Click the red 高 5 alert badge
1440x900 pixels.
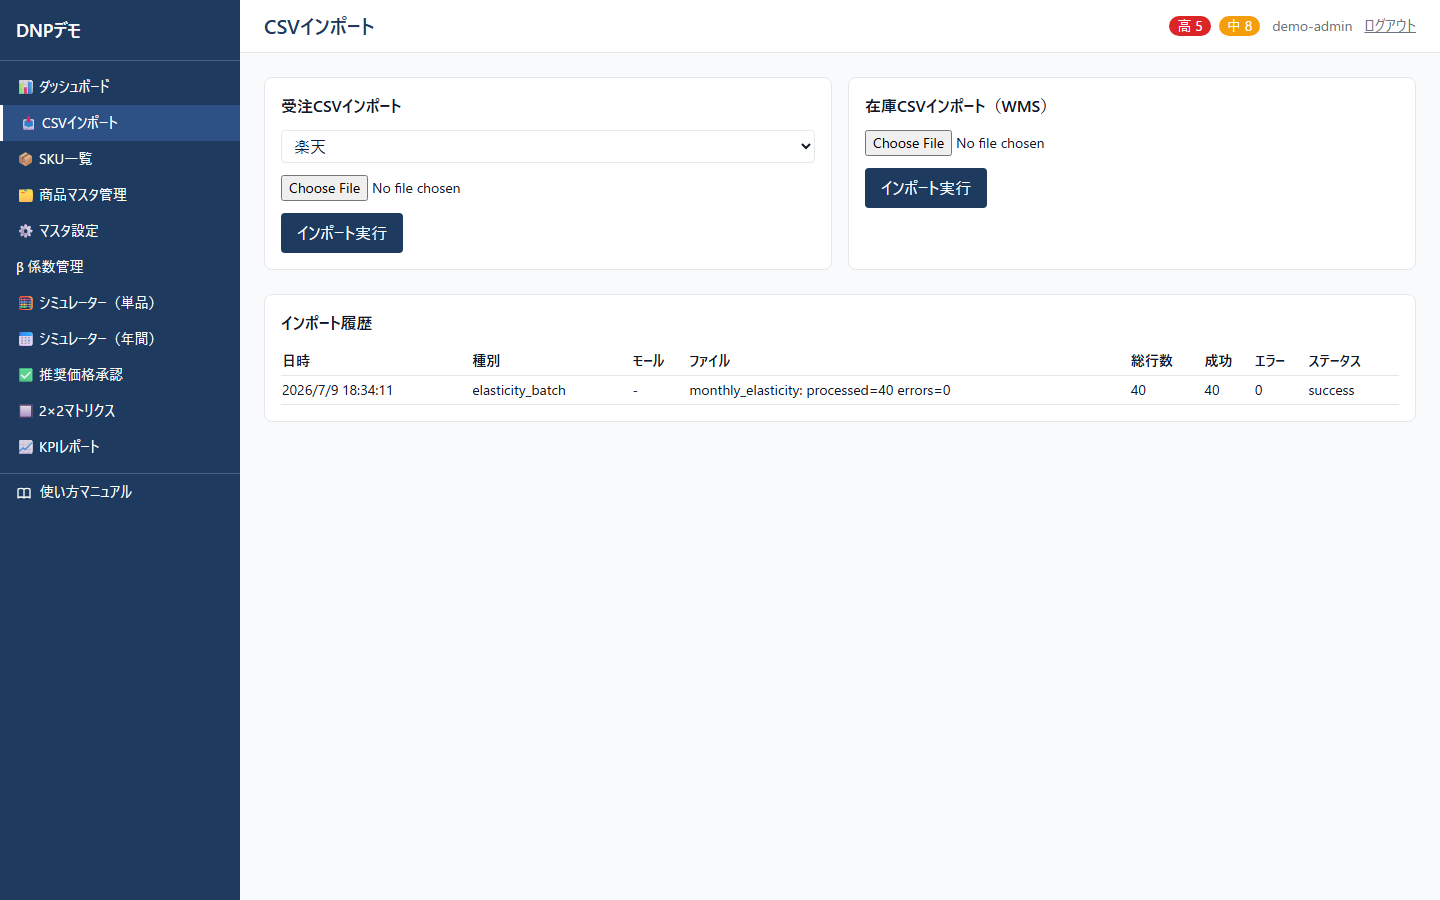pos(1190,26)
